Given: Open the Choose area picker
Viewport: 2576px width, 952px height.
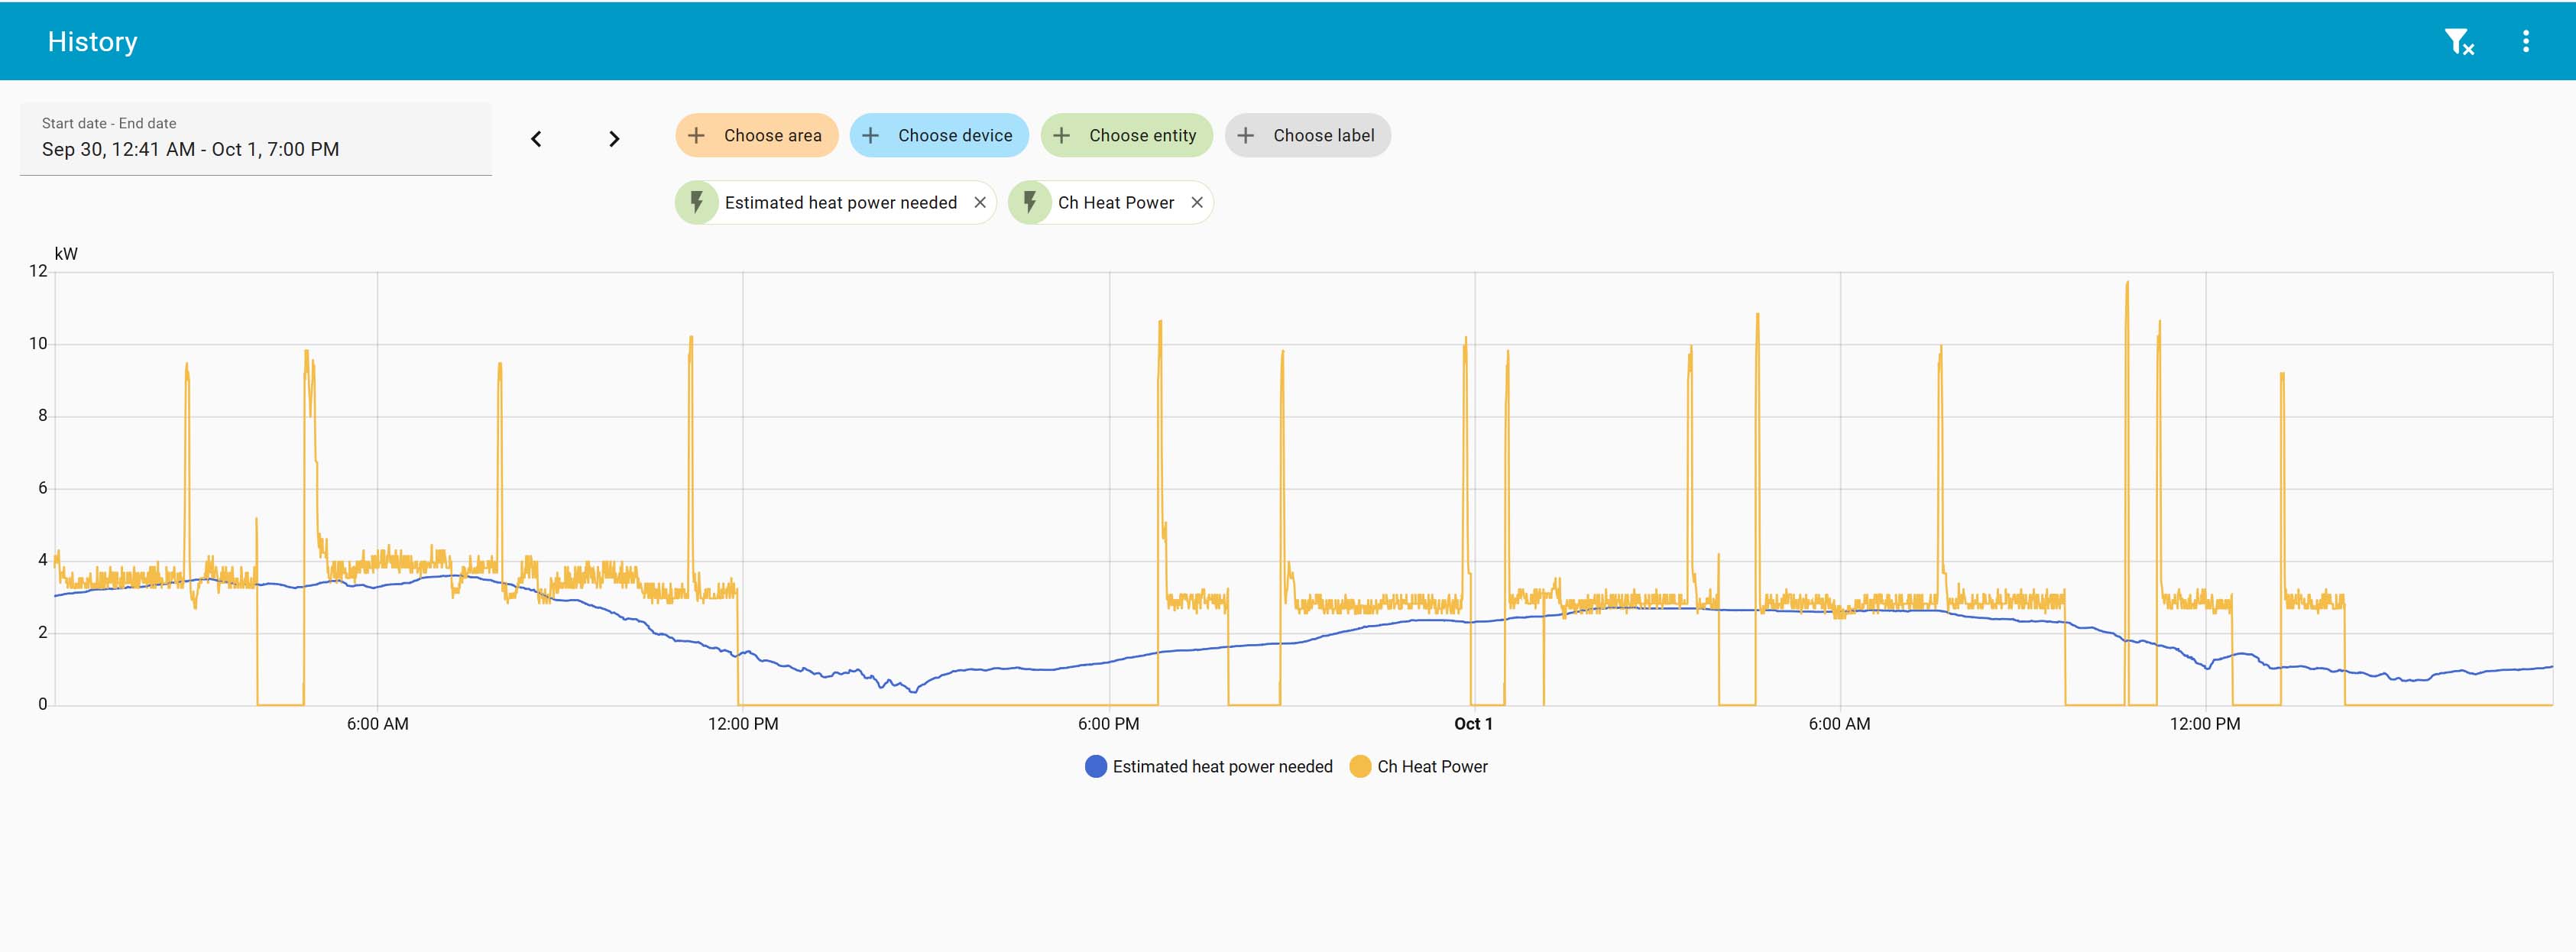Looking at the screenshot, I should point(756,135).
